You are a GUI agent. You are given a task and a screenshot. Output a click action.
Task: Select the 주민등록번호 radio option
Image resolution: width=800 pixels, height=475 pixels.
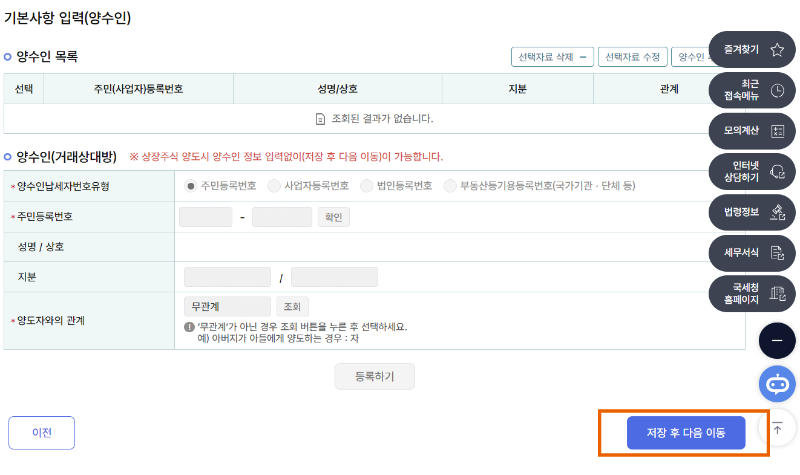pyautogui.click(x=190, y=186)
